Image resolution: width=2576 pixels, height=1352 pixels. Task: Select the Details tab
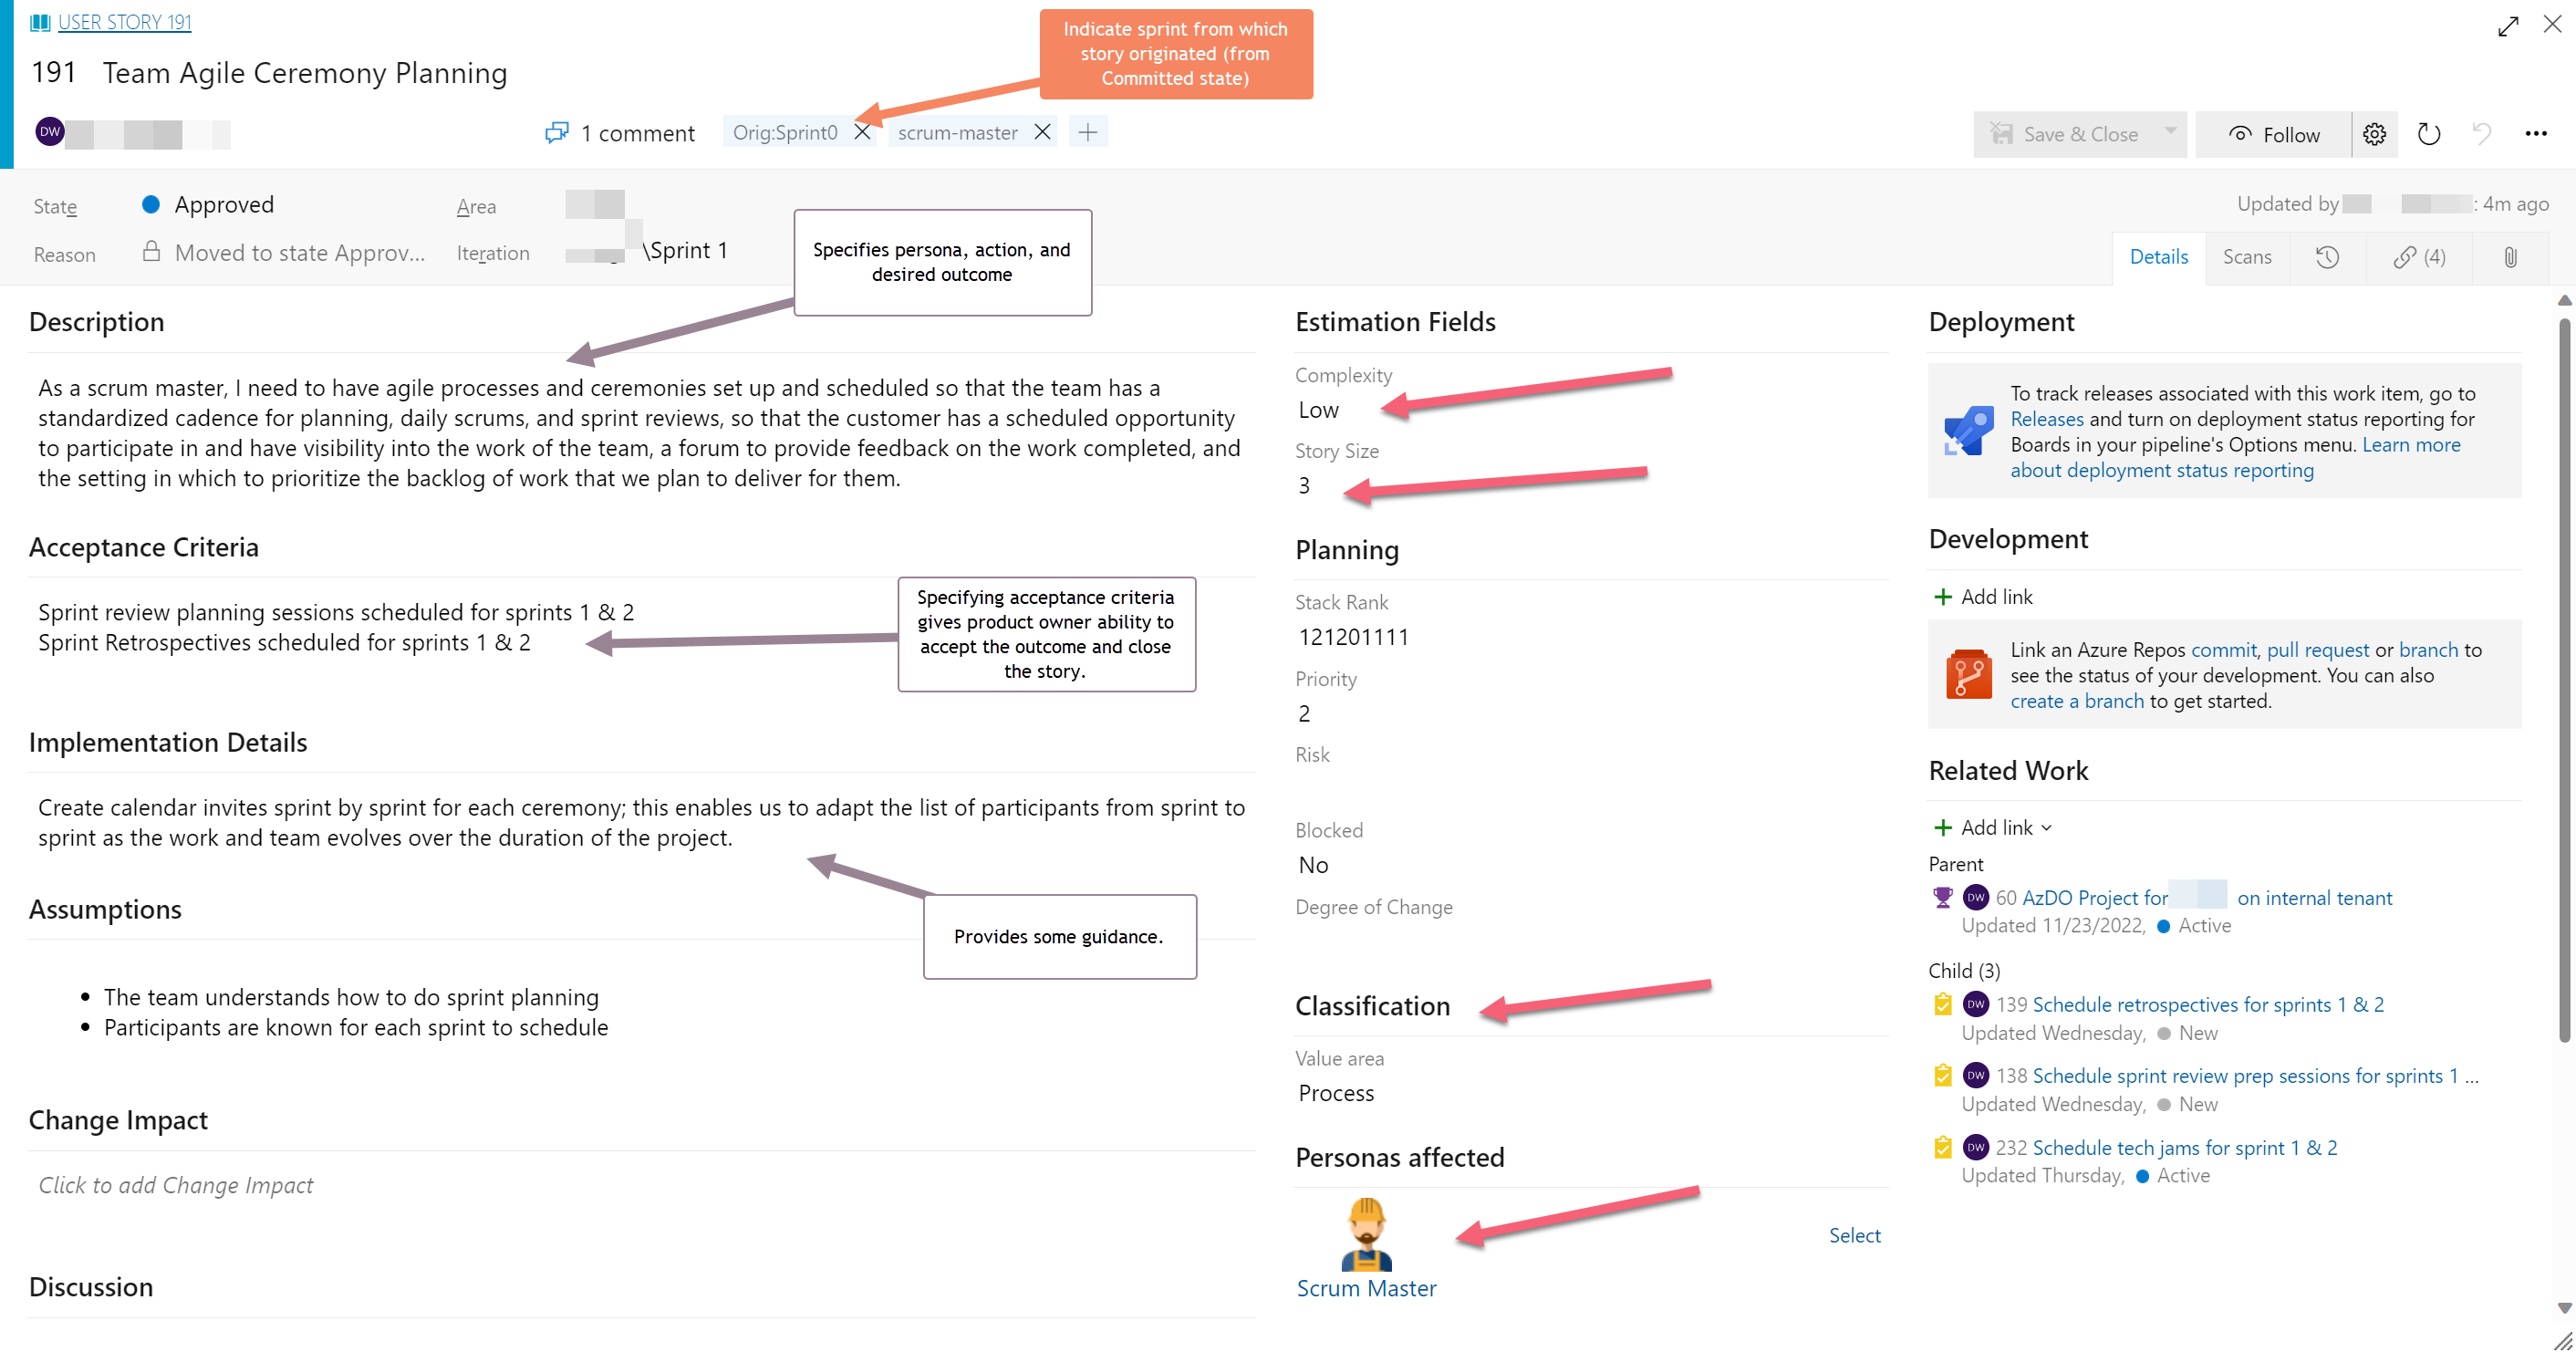click(x=2159, y=257)
